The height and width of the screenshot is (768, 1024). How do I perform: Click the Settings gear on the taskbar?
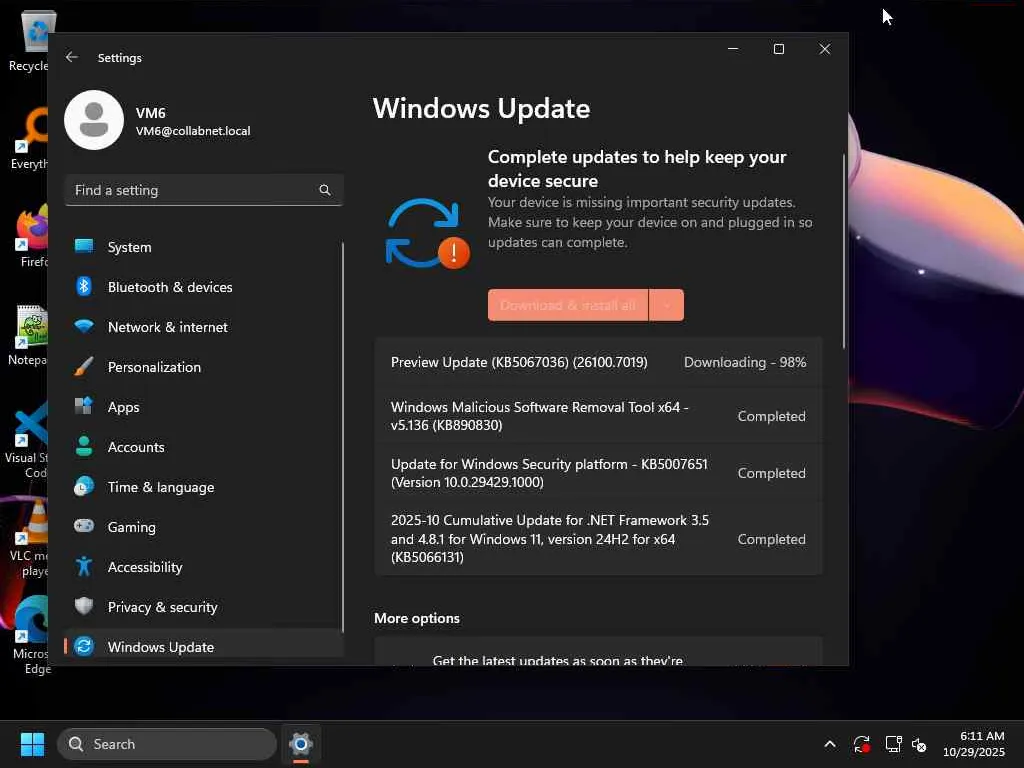(x=301, y=744)
